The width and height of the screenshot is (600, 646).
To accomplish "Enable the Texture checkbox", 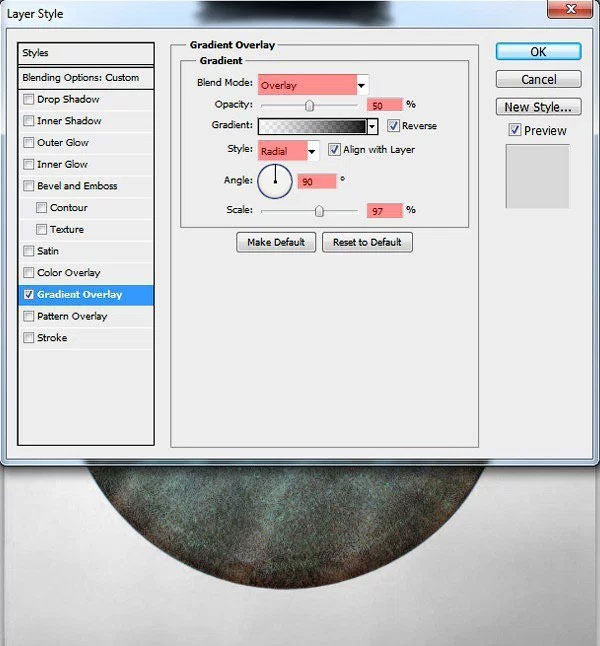I will click(x=41, y=229).
